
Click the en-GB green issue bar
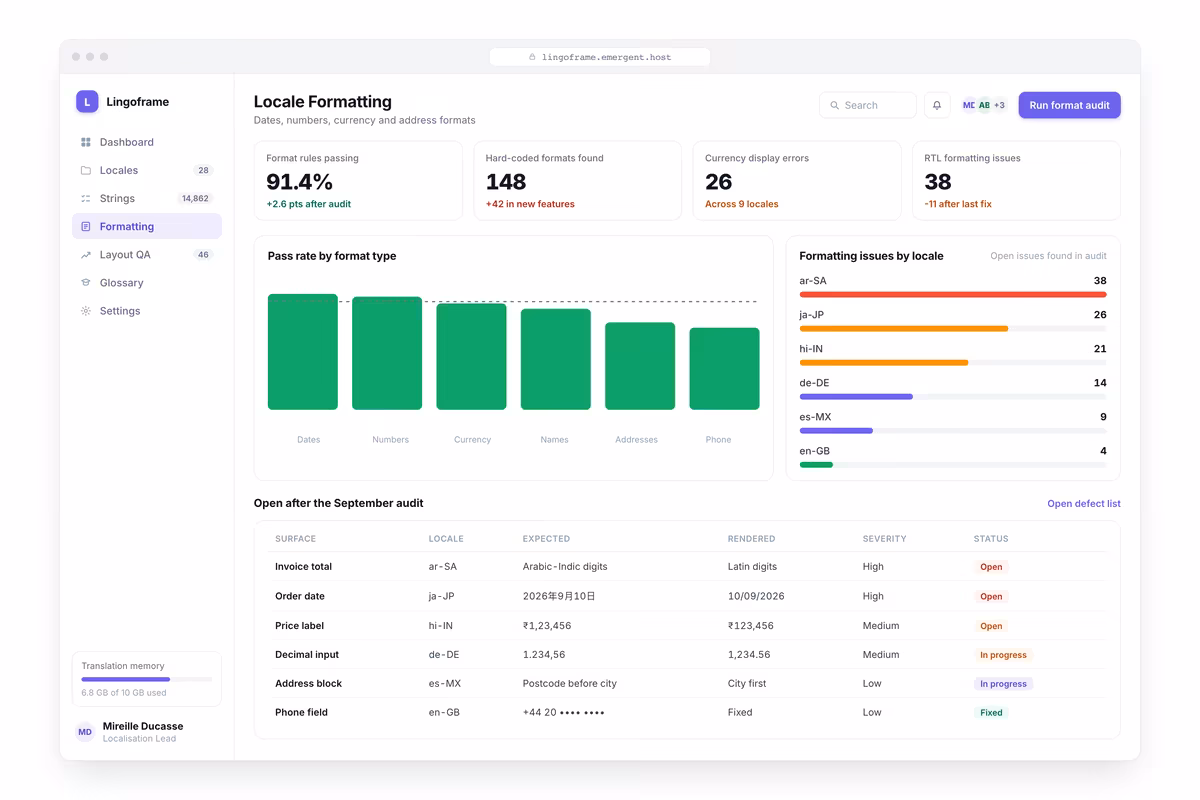pos(816,464)
